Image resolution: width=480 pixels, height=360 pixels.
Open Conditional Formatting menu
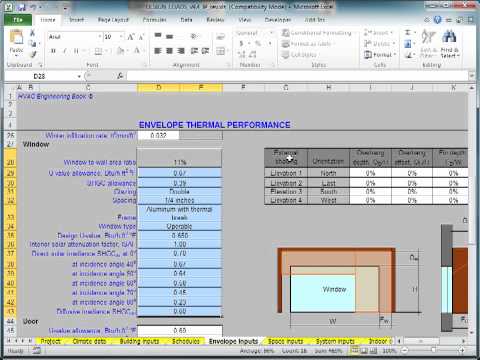coord(316,33)
